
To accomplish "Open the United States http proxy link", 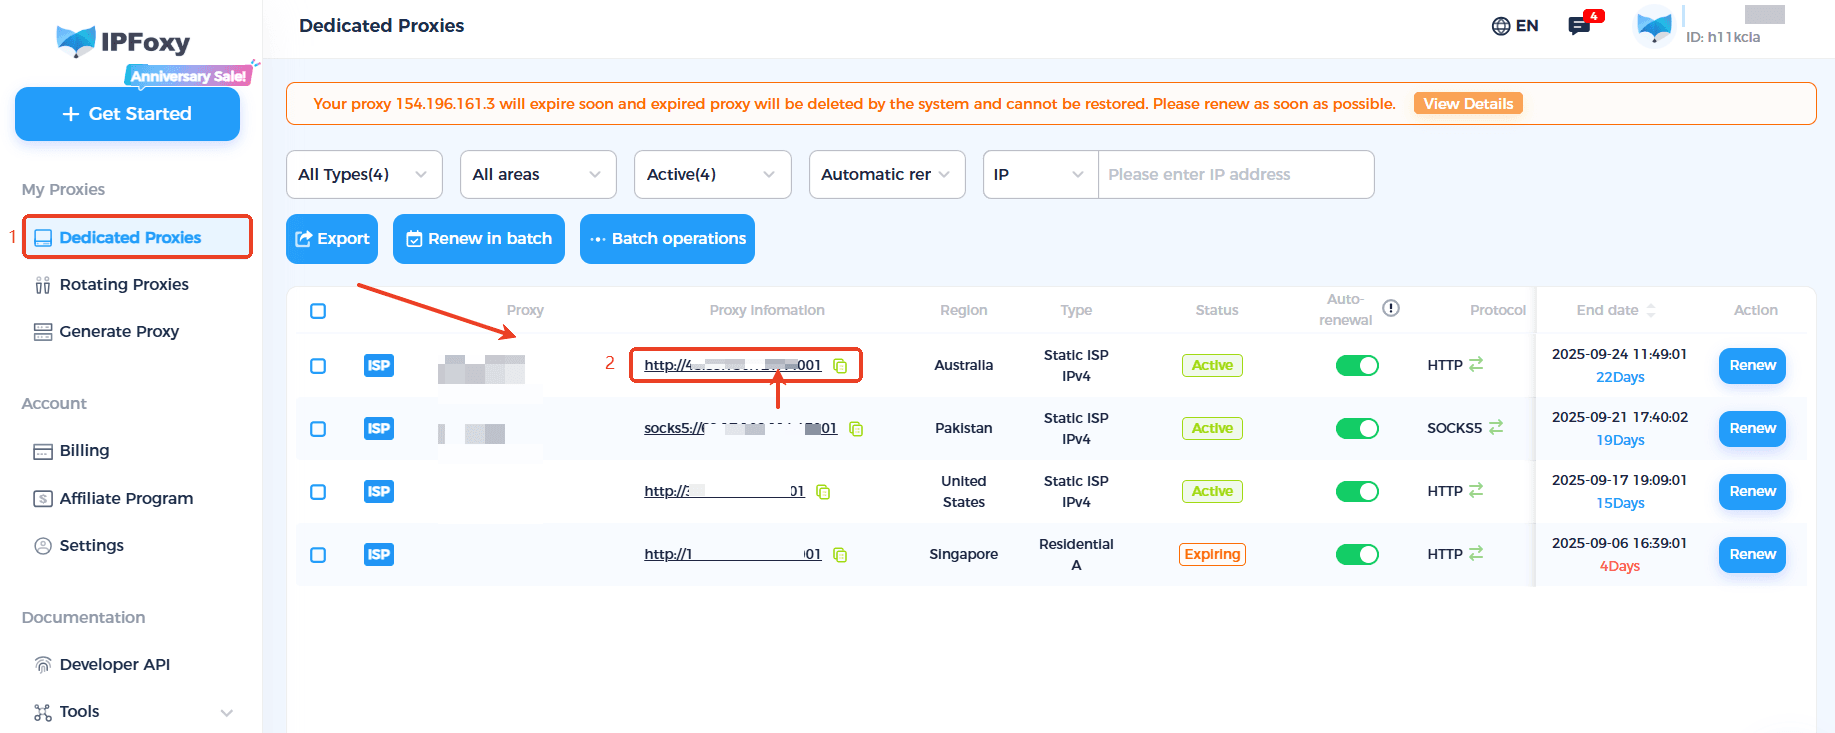I will pos(724,492).
